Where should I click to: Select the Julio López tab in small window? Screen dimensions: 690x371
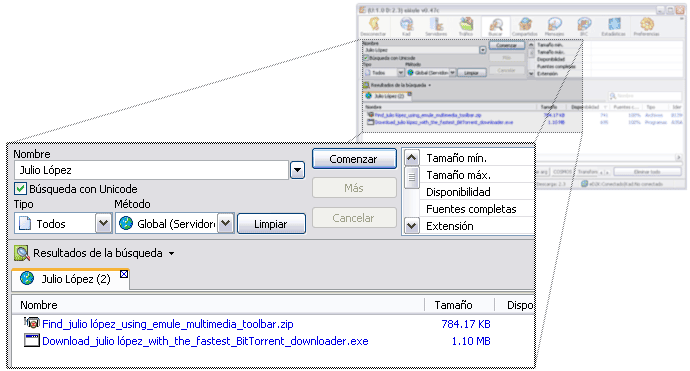pos(388,96)
